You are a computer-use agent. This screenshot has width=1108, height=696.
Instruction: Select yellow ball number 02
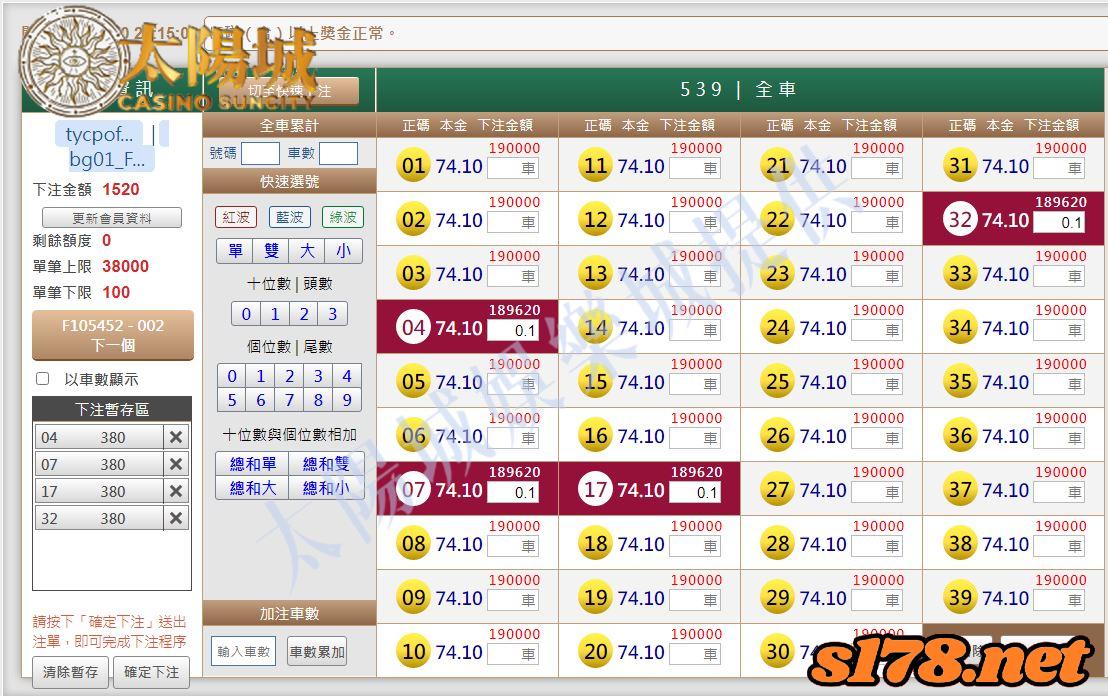pyautogui.click(x=413, y=219)
